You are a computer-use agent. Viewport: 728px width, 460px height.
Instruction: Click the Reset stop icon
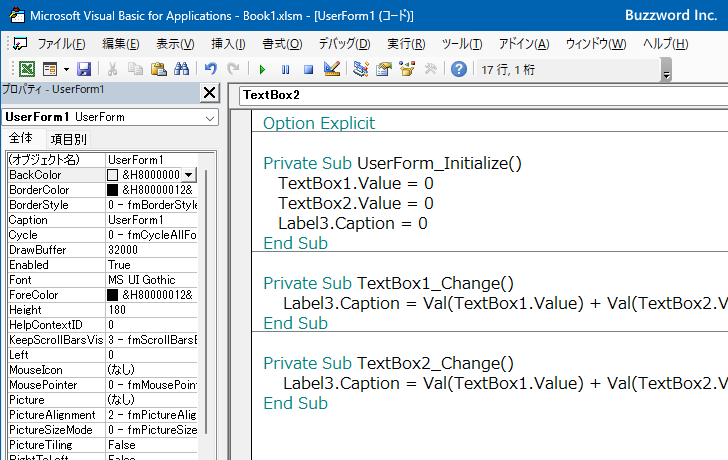308,70
